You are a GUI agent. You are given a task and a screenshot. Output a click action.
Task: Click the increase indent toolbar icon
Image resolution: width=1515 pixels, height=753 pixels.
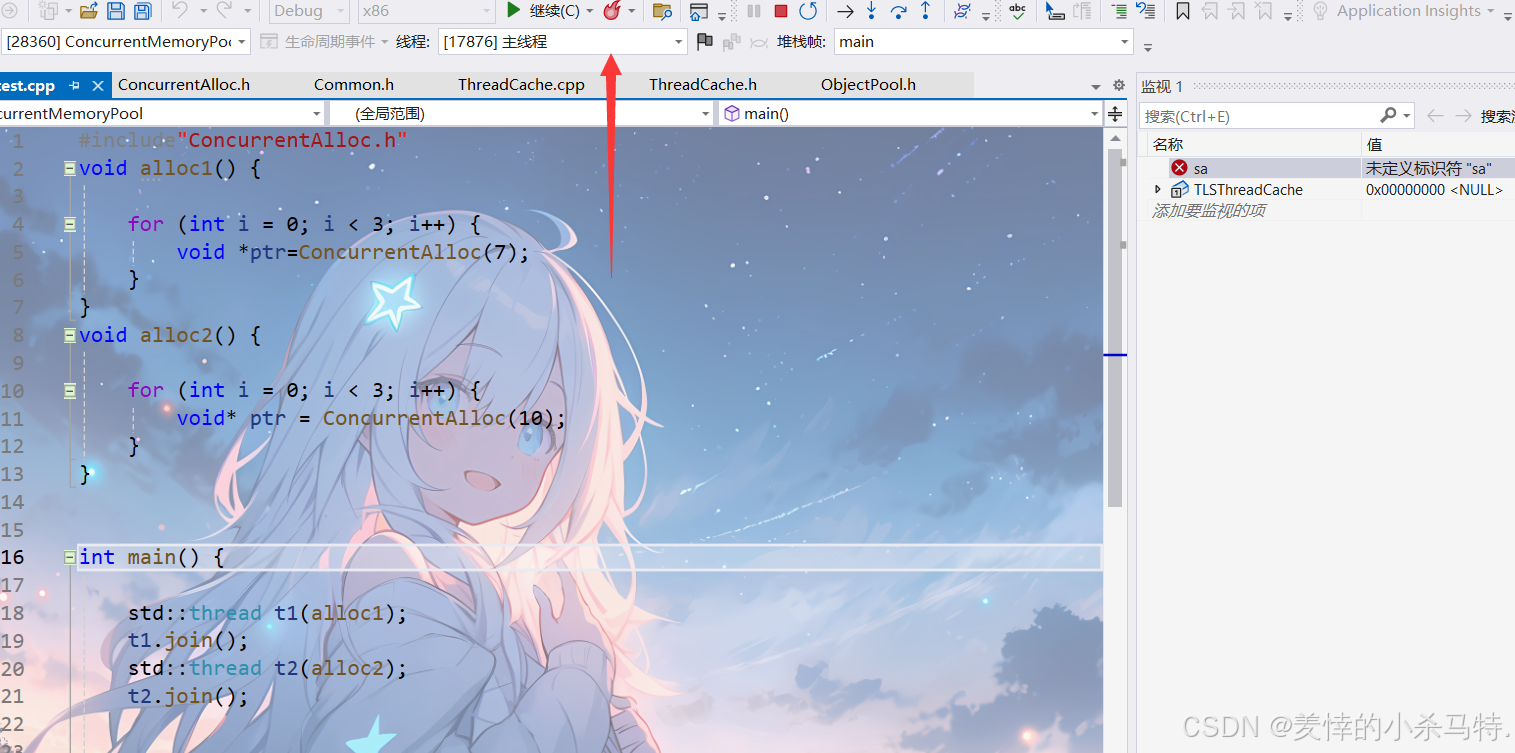tap(1119, 11)
